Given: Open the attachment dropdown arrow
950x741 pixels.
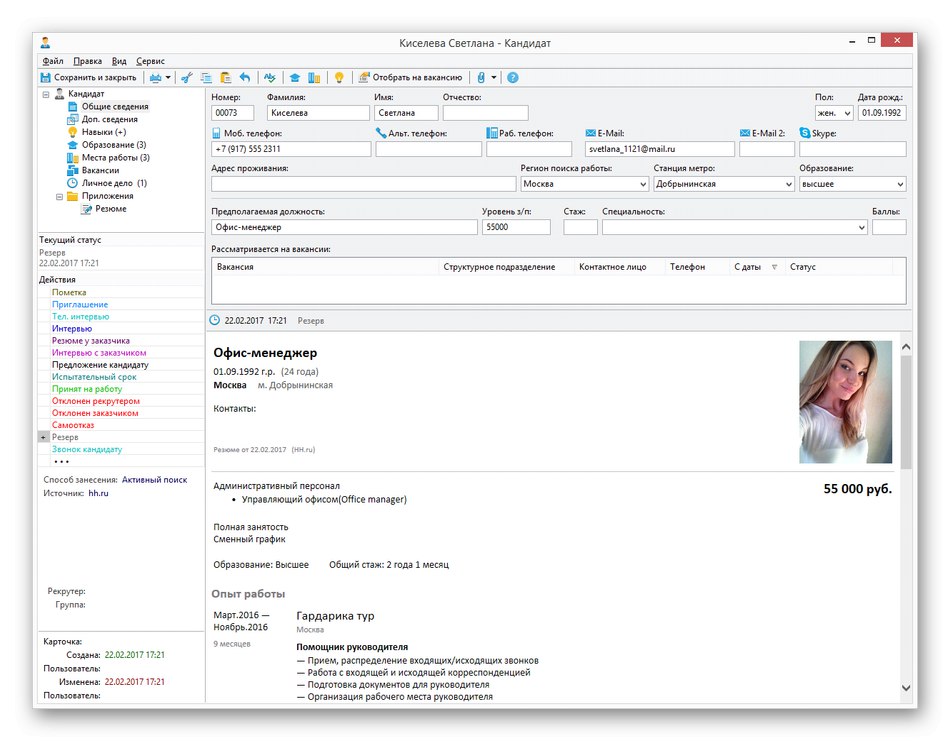Looking at the screenshot, I should pyautogui.click(x=494, y=78).
